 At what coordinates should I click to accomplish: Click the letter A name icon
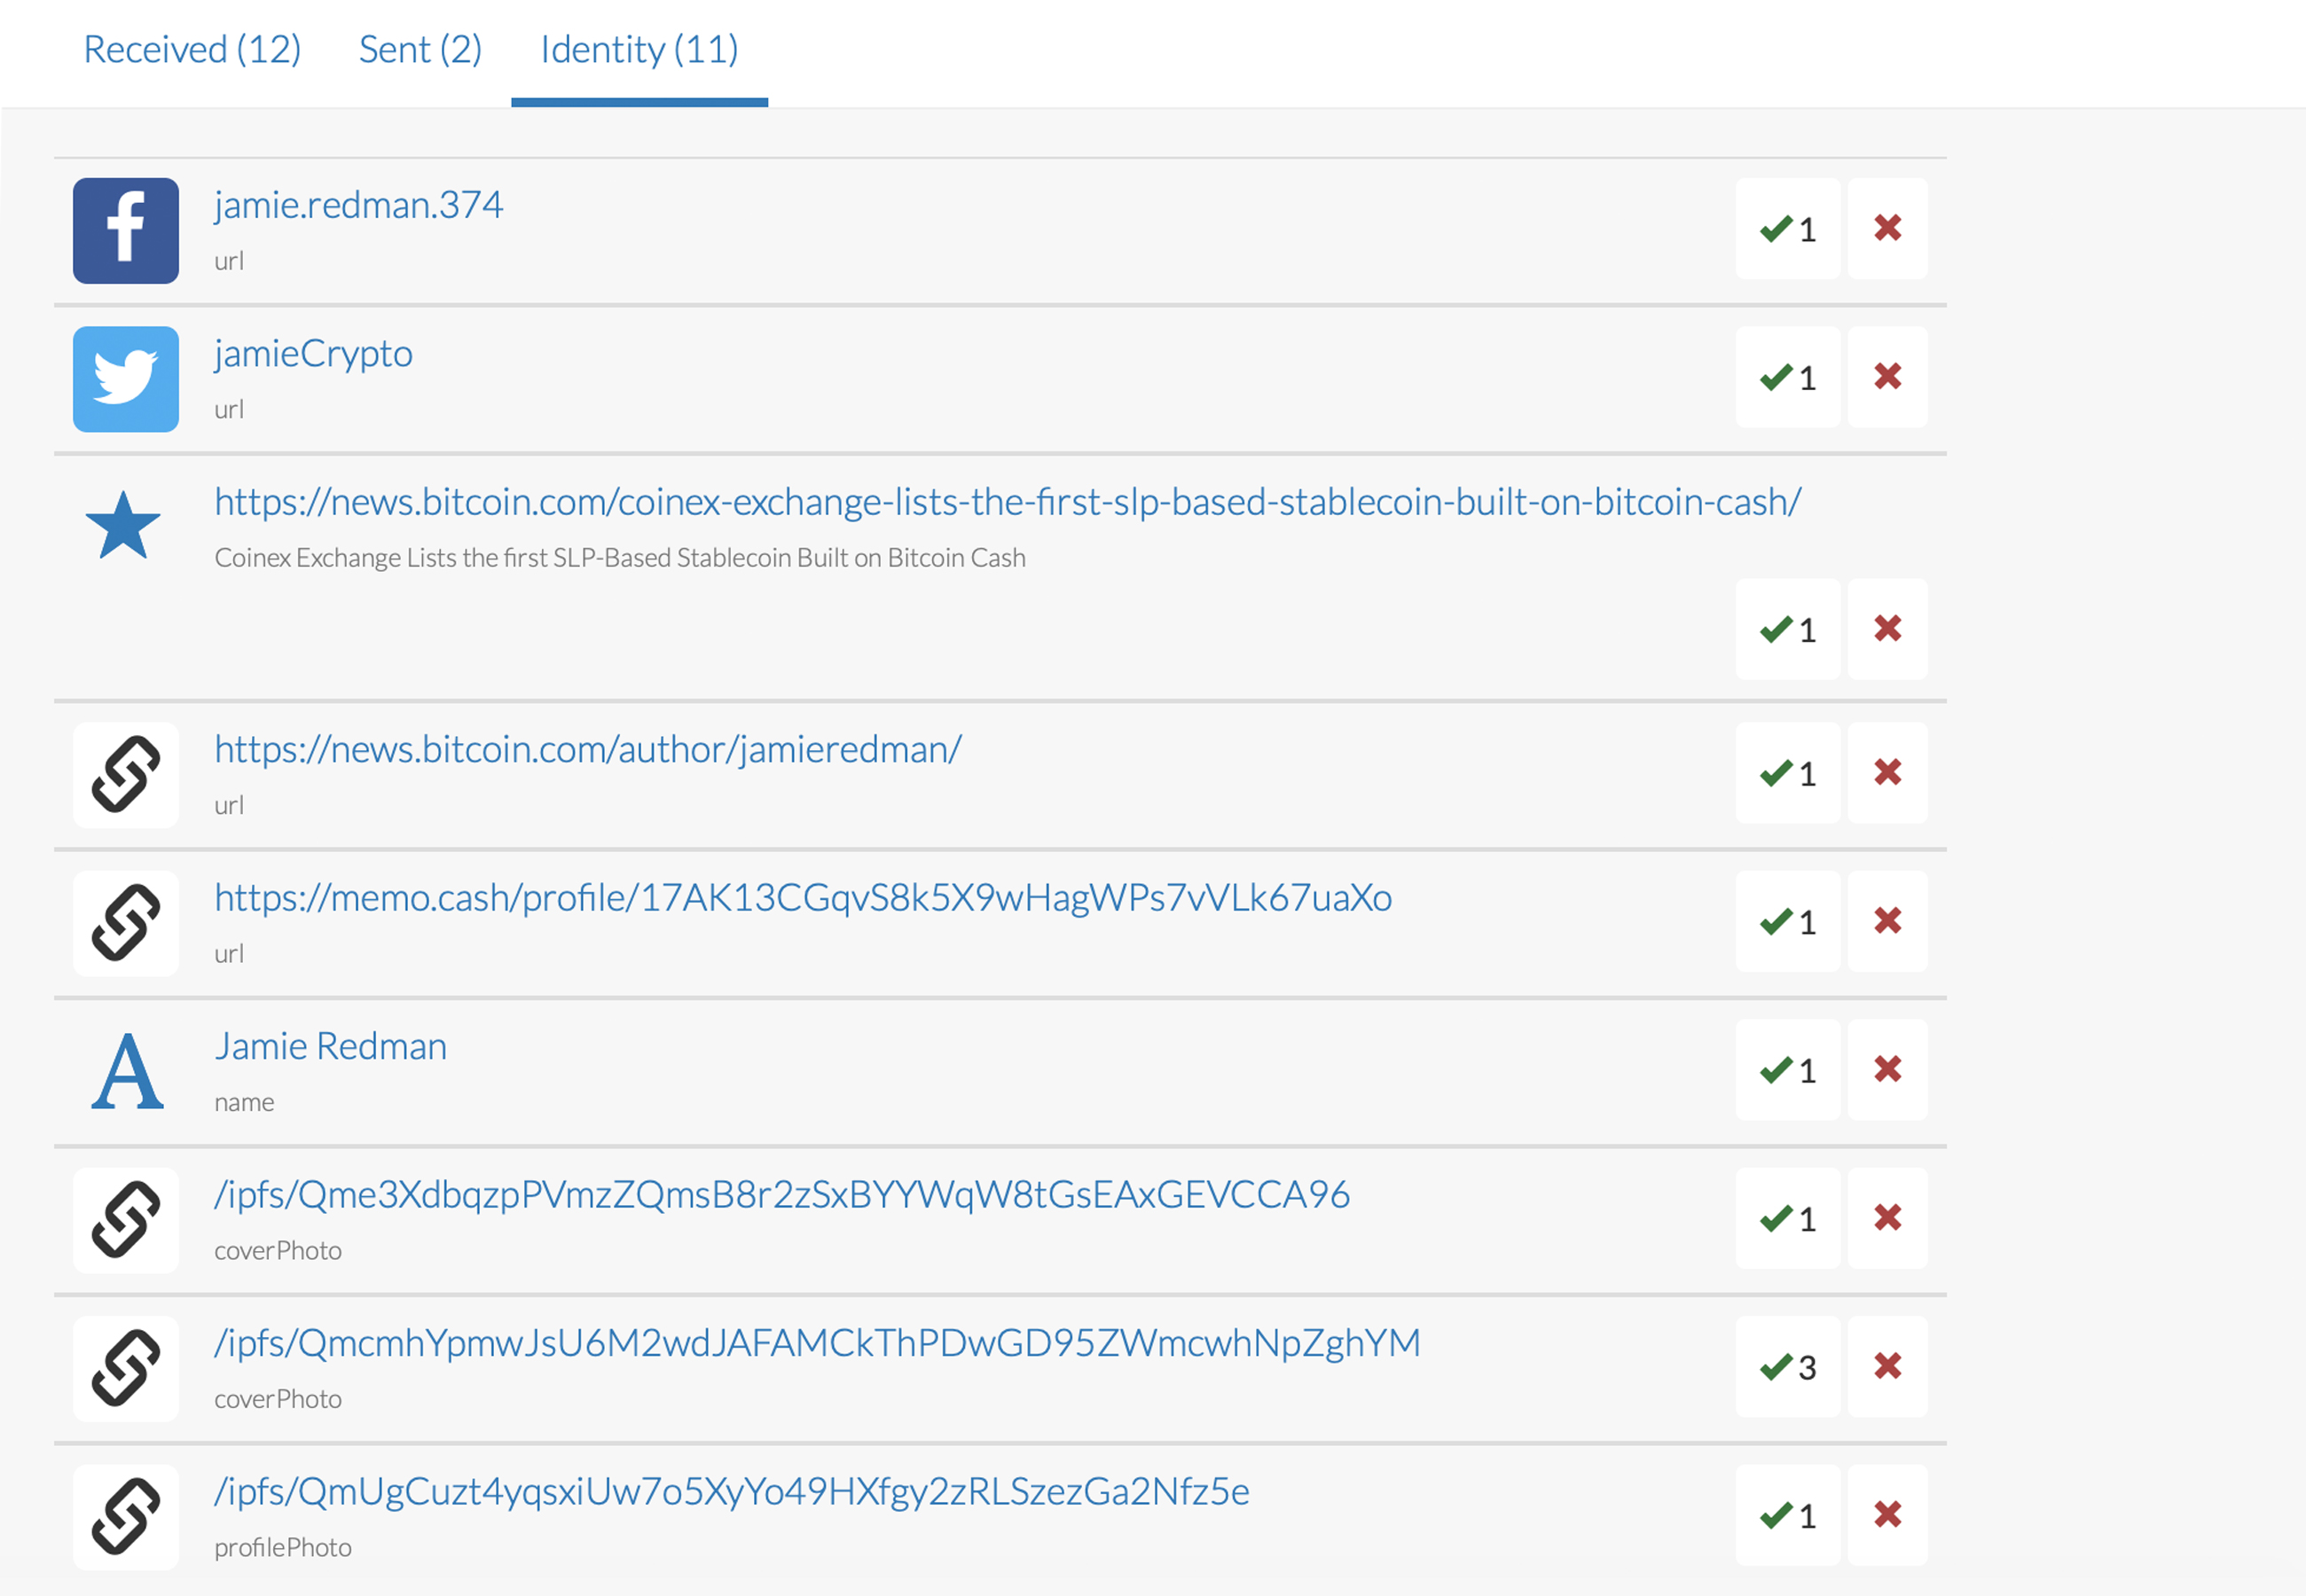tap(127, 1071)
